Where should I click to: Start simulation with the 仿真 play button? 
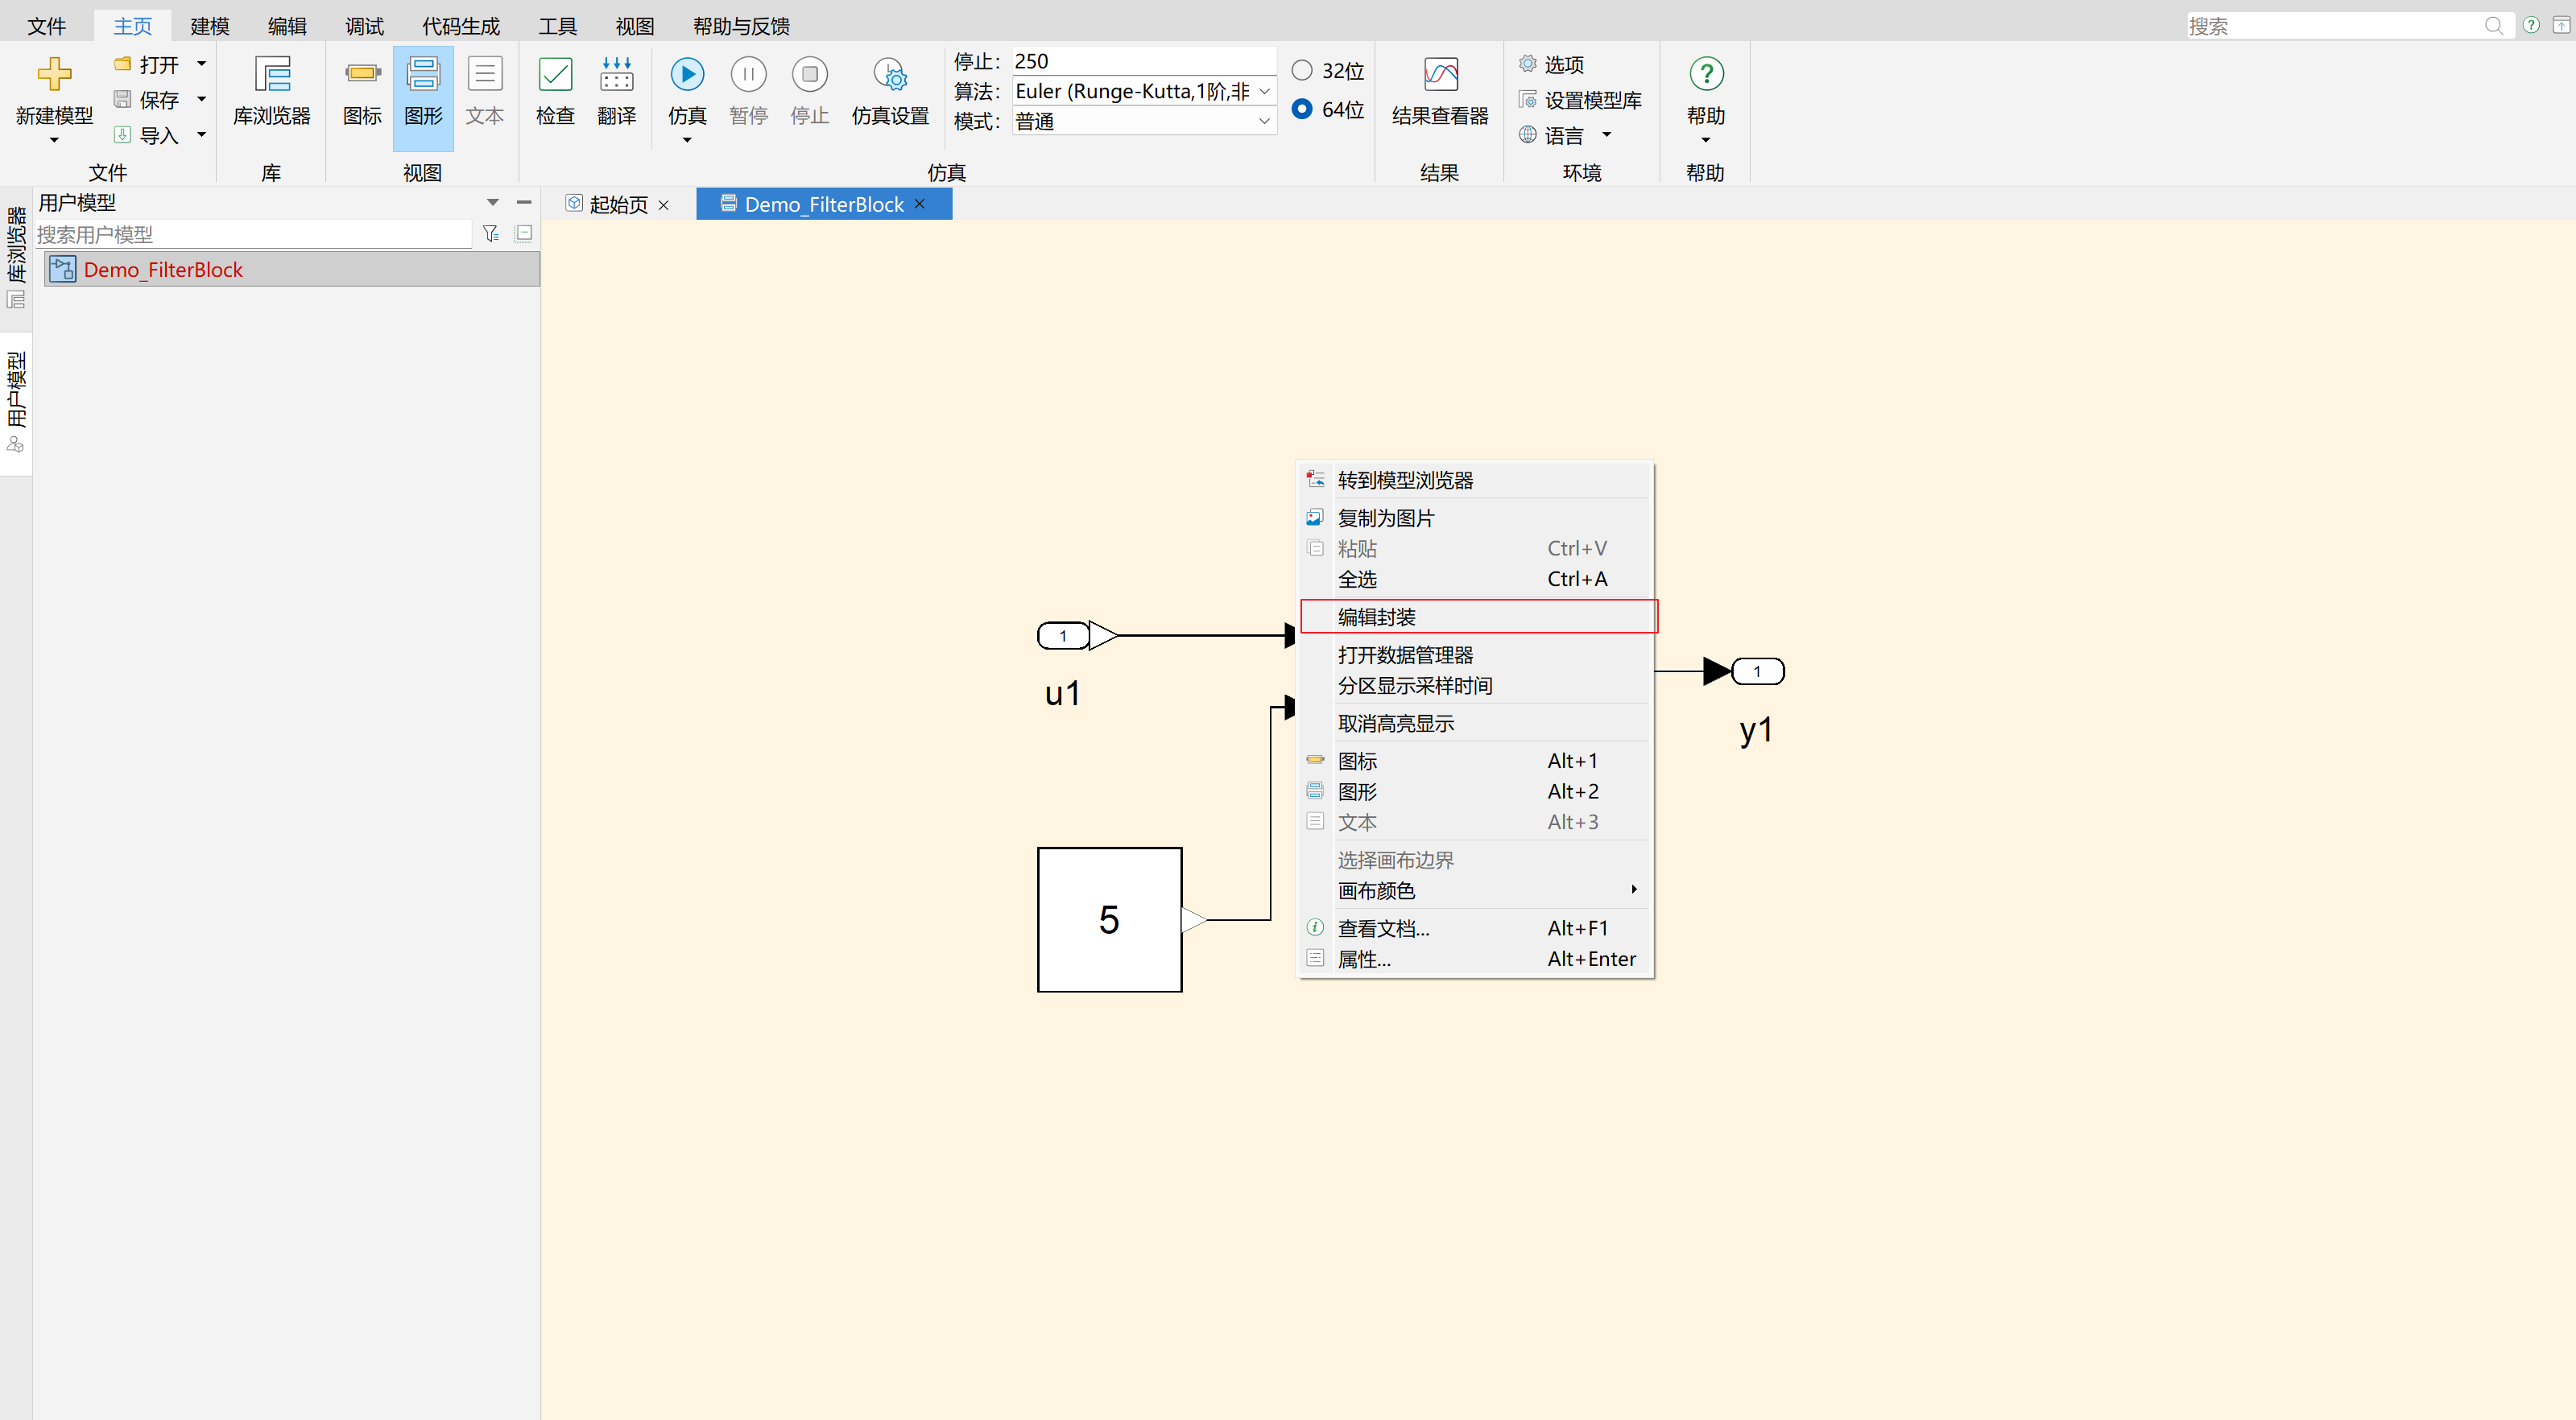687,75
